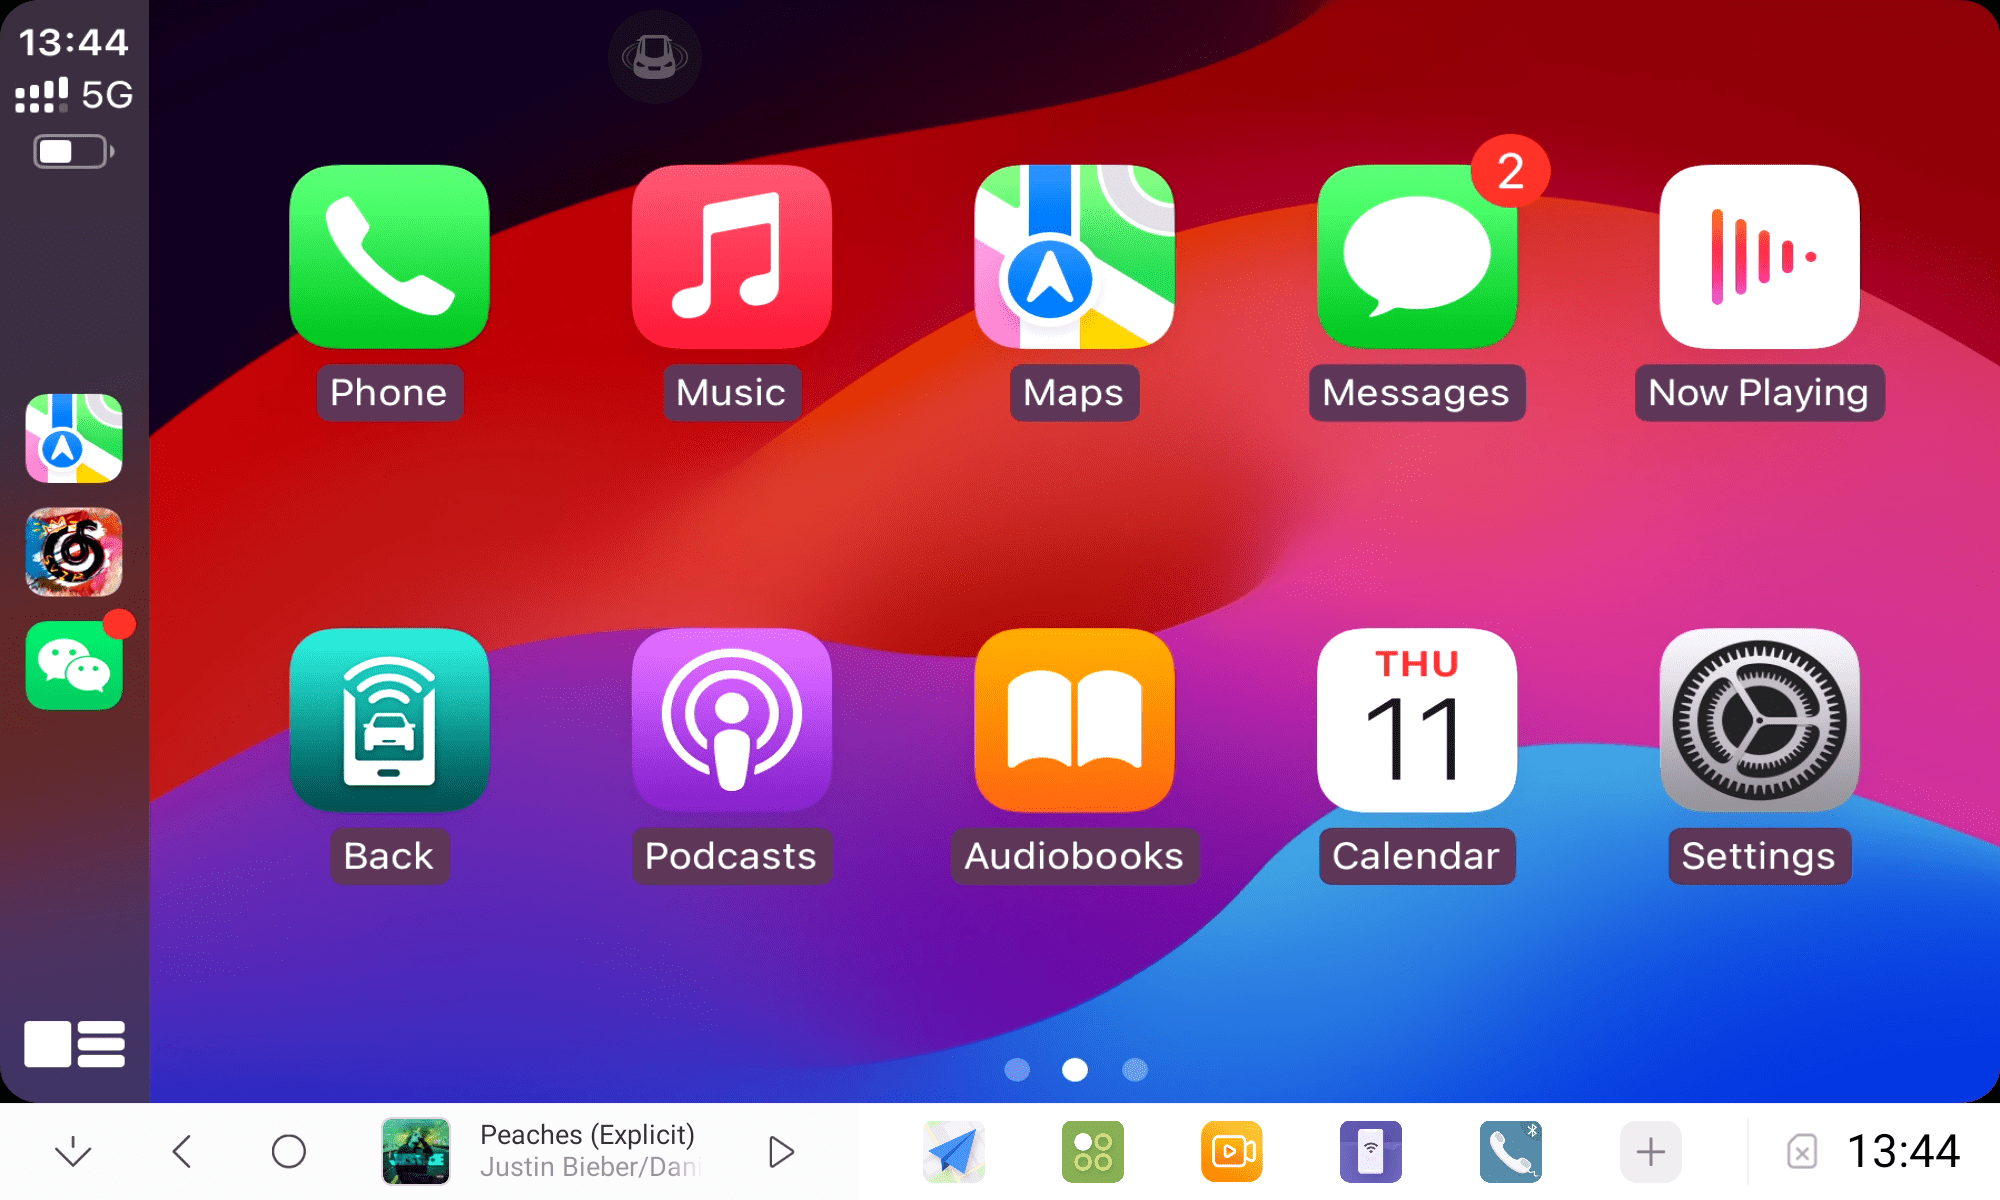Select the first page dot
2000x1200 pixels.
tap(1017, 1070)
